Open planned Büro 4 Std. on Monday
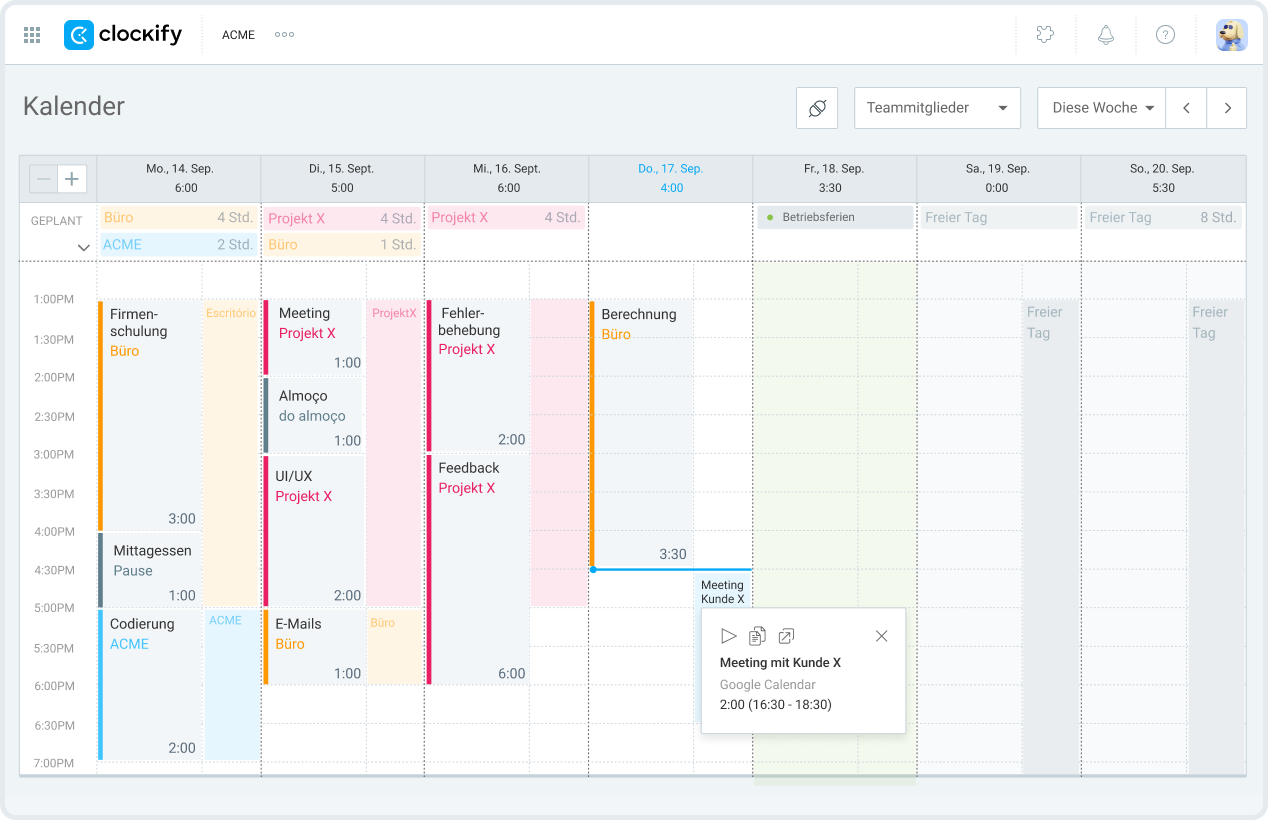The width and height of the screenshot is (1268, 820). point(178,217)
